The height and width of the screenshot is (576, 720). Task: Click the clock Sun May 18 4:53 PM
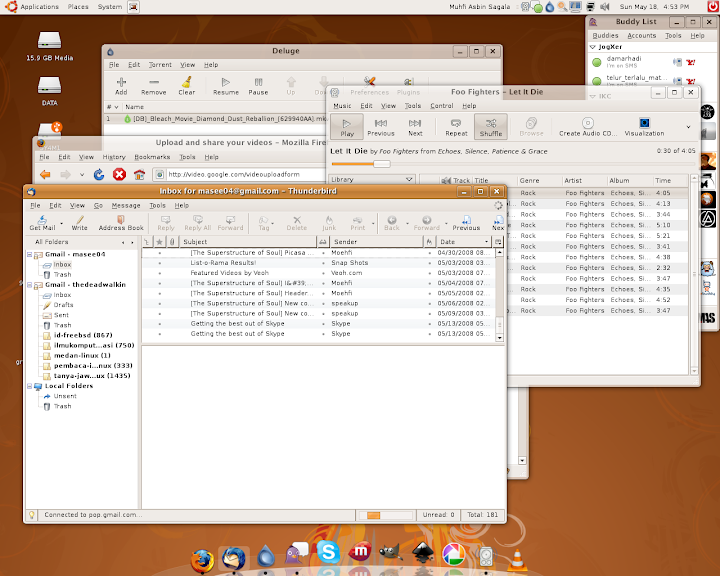point(654,6)
